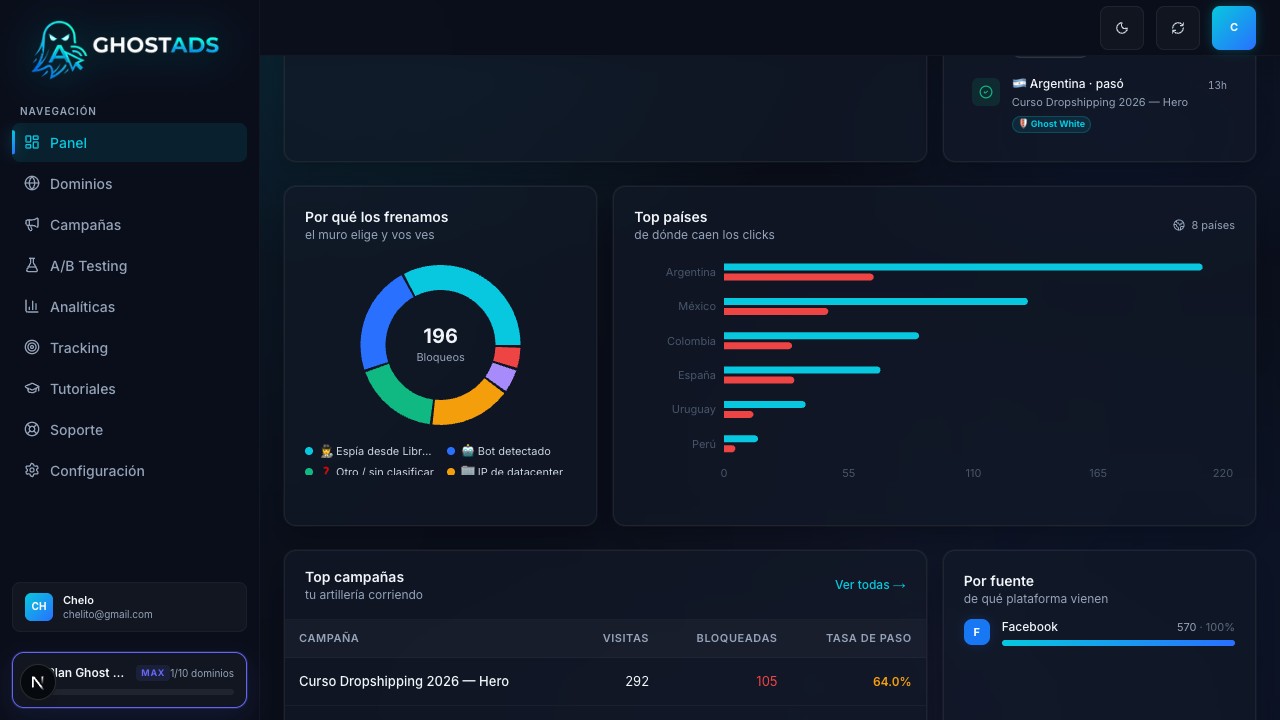Click the Campañas megaphone icon

click(32, 224)
